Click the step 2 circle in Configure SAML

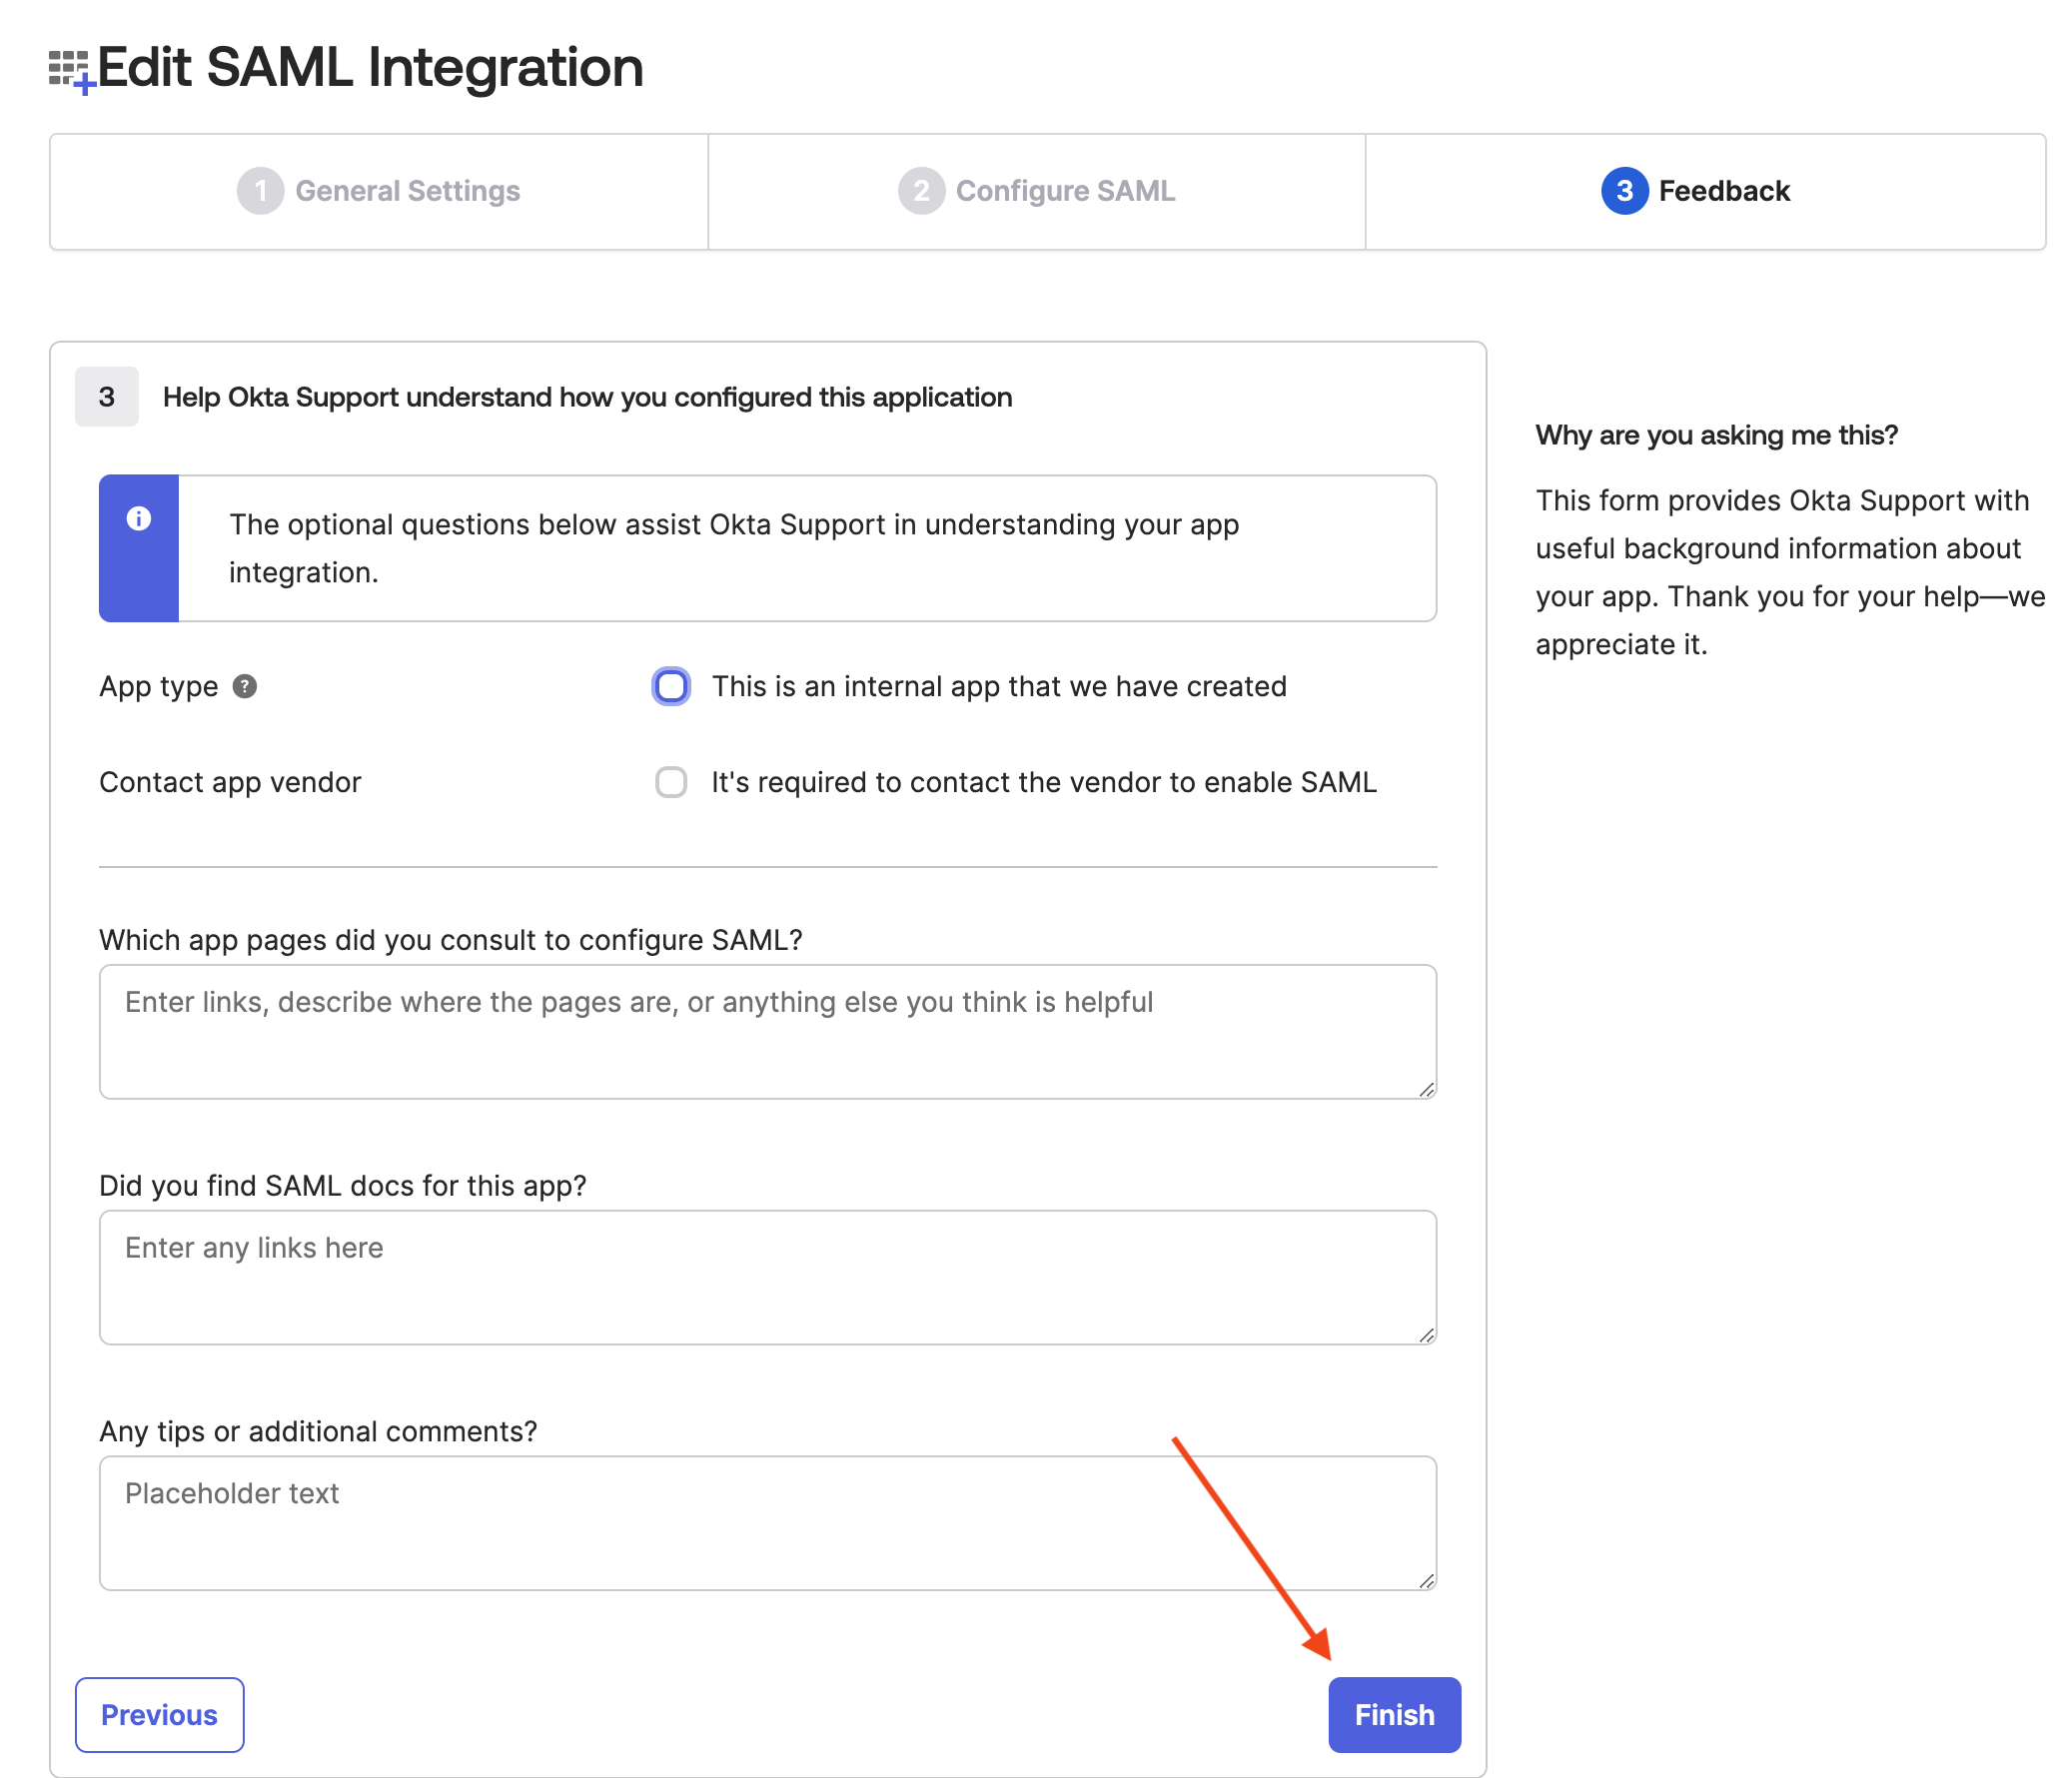pyautogui.click(x=921, y=191)
